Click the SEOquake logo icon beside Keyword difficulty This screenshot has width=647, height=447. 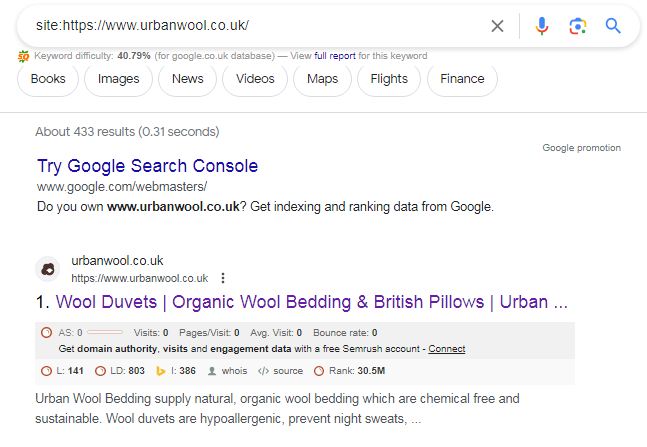24,56
